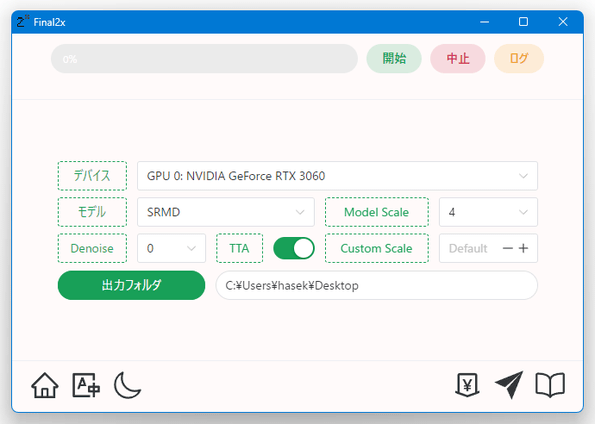This screenshot has height=424, width=595.
Task: Open the yen donate icon
Action: 467,385
